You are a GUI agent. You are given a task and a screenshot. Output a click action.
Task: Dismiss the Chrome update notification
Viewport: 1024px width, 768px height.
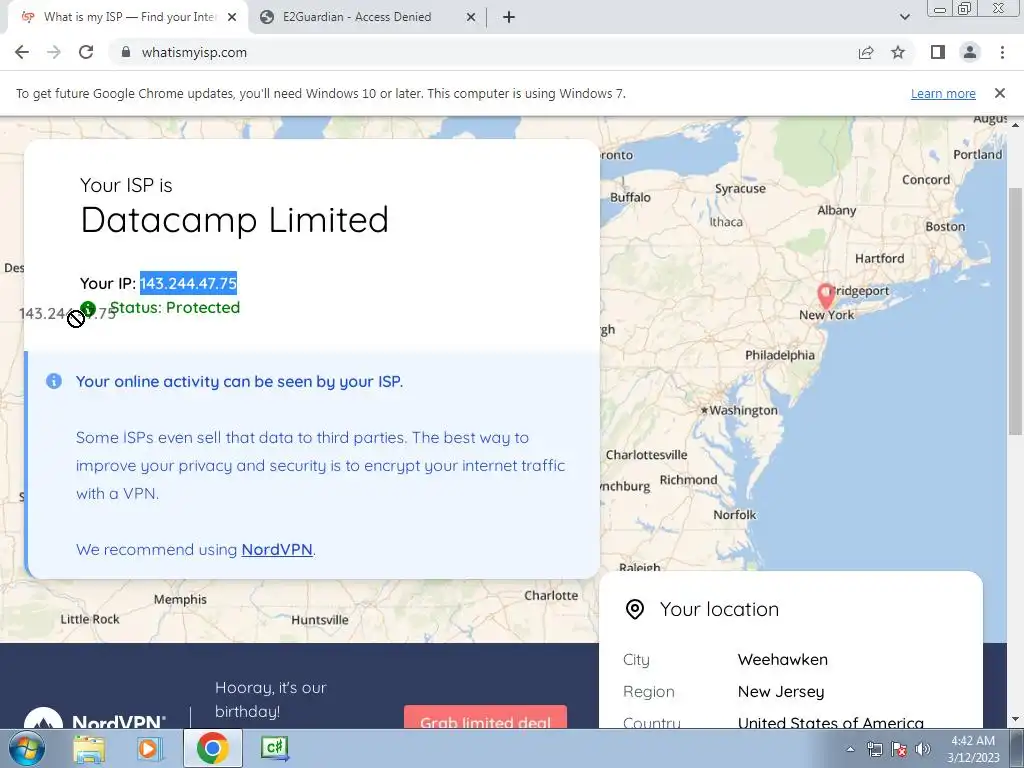1000,93
